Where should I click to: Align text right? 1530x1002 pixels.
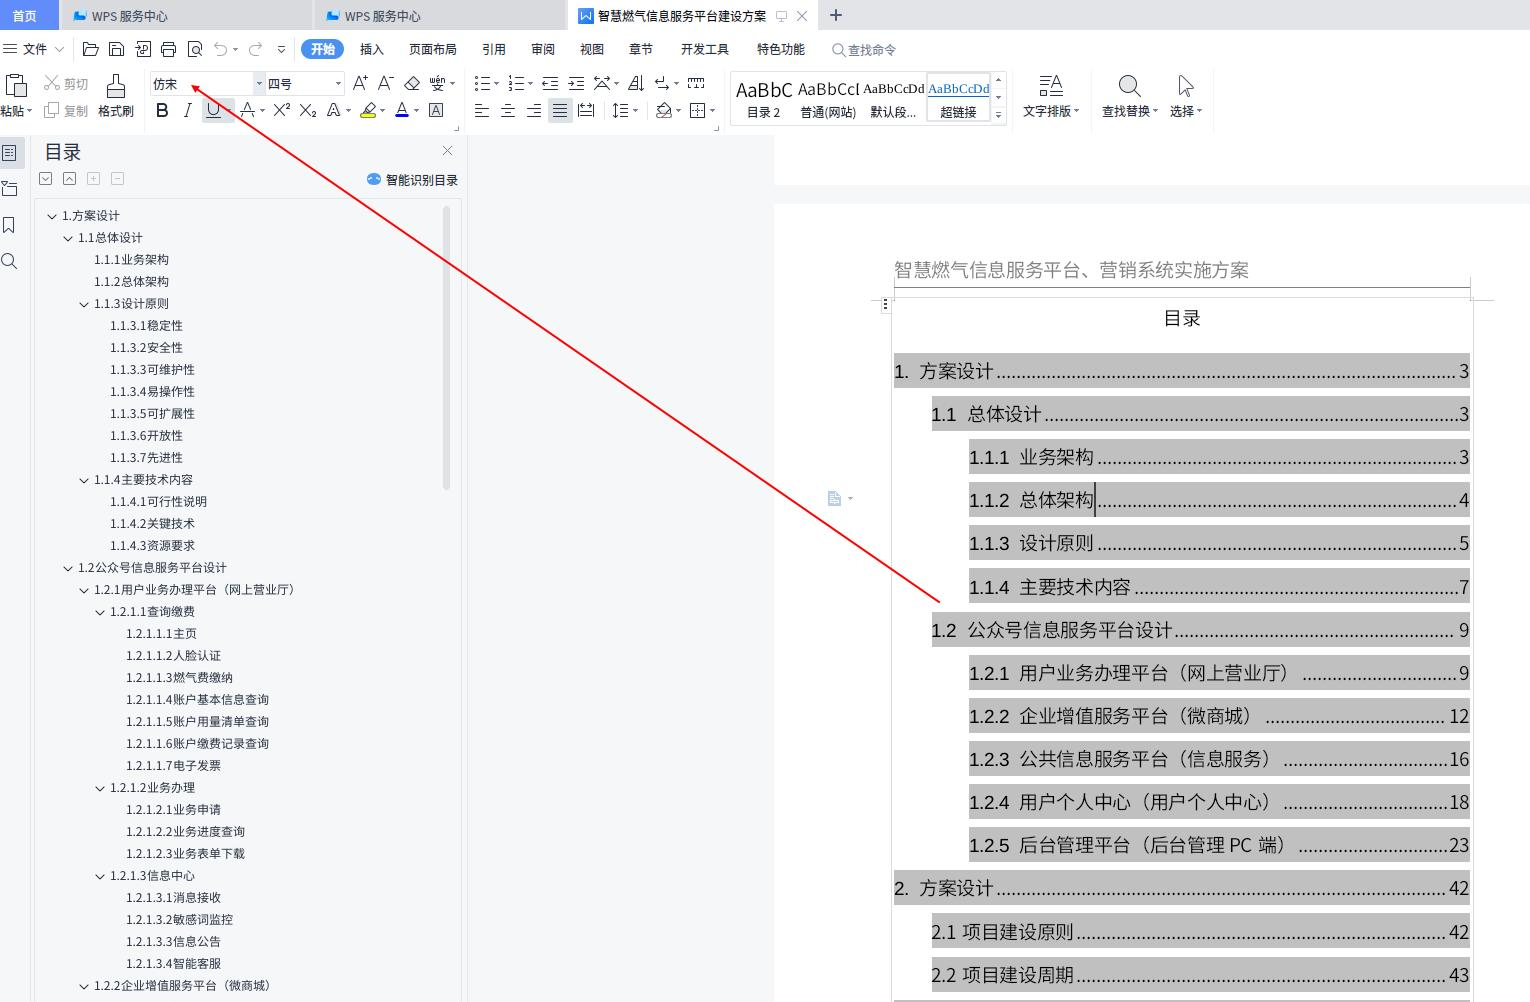(x=534, y=110)
